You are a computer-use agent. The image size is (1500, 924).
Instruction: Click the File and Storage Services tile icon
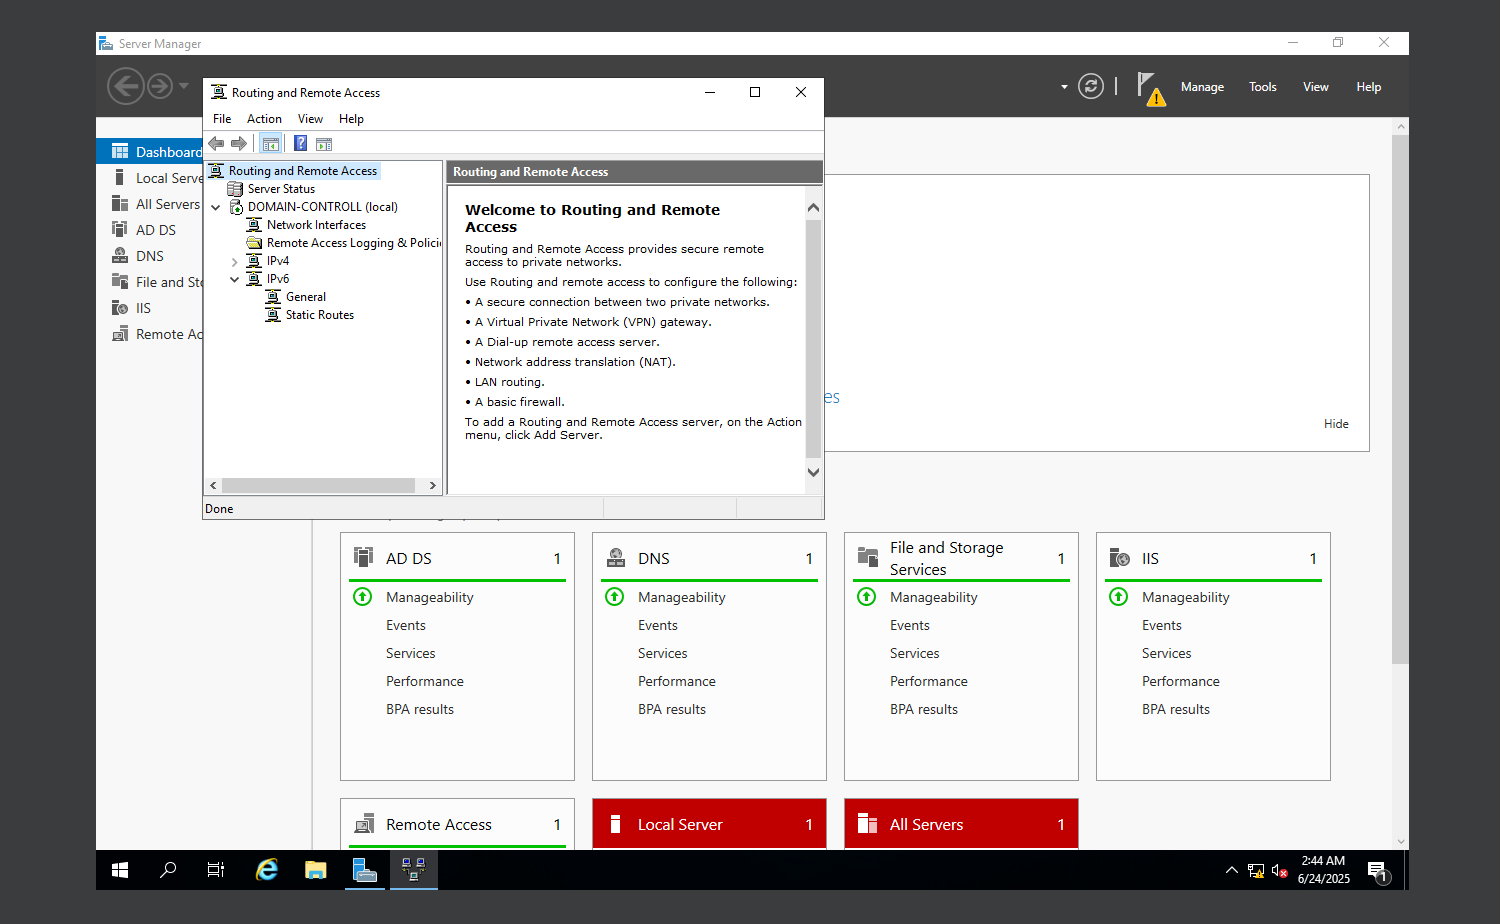tap(867, 558)
